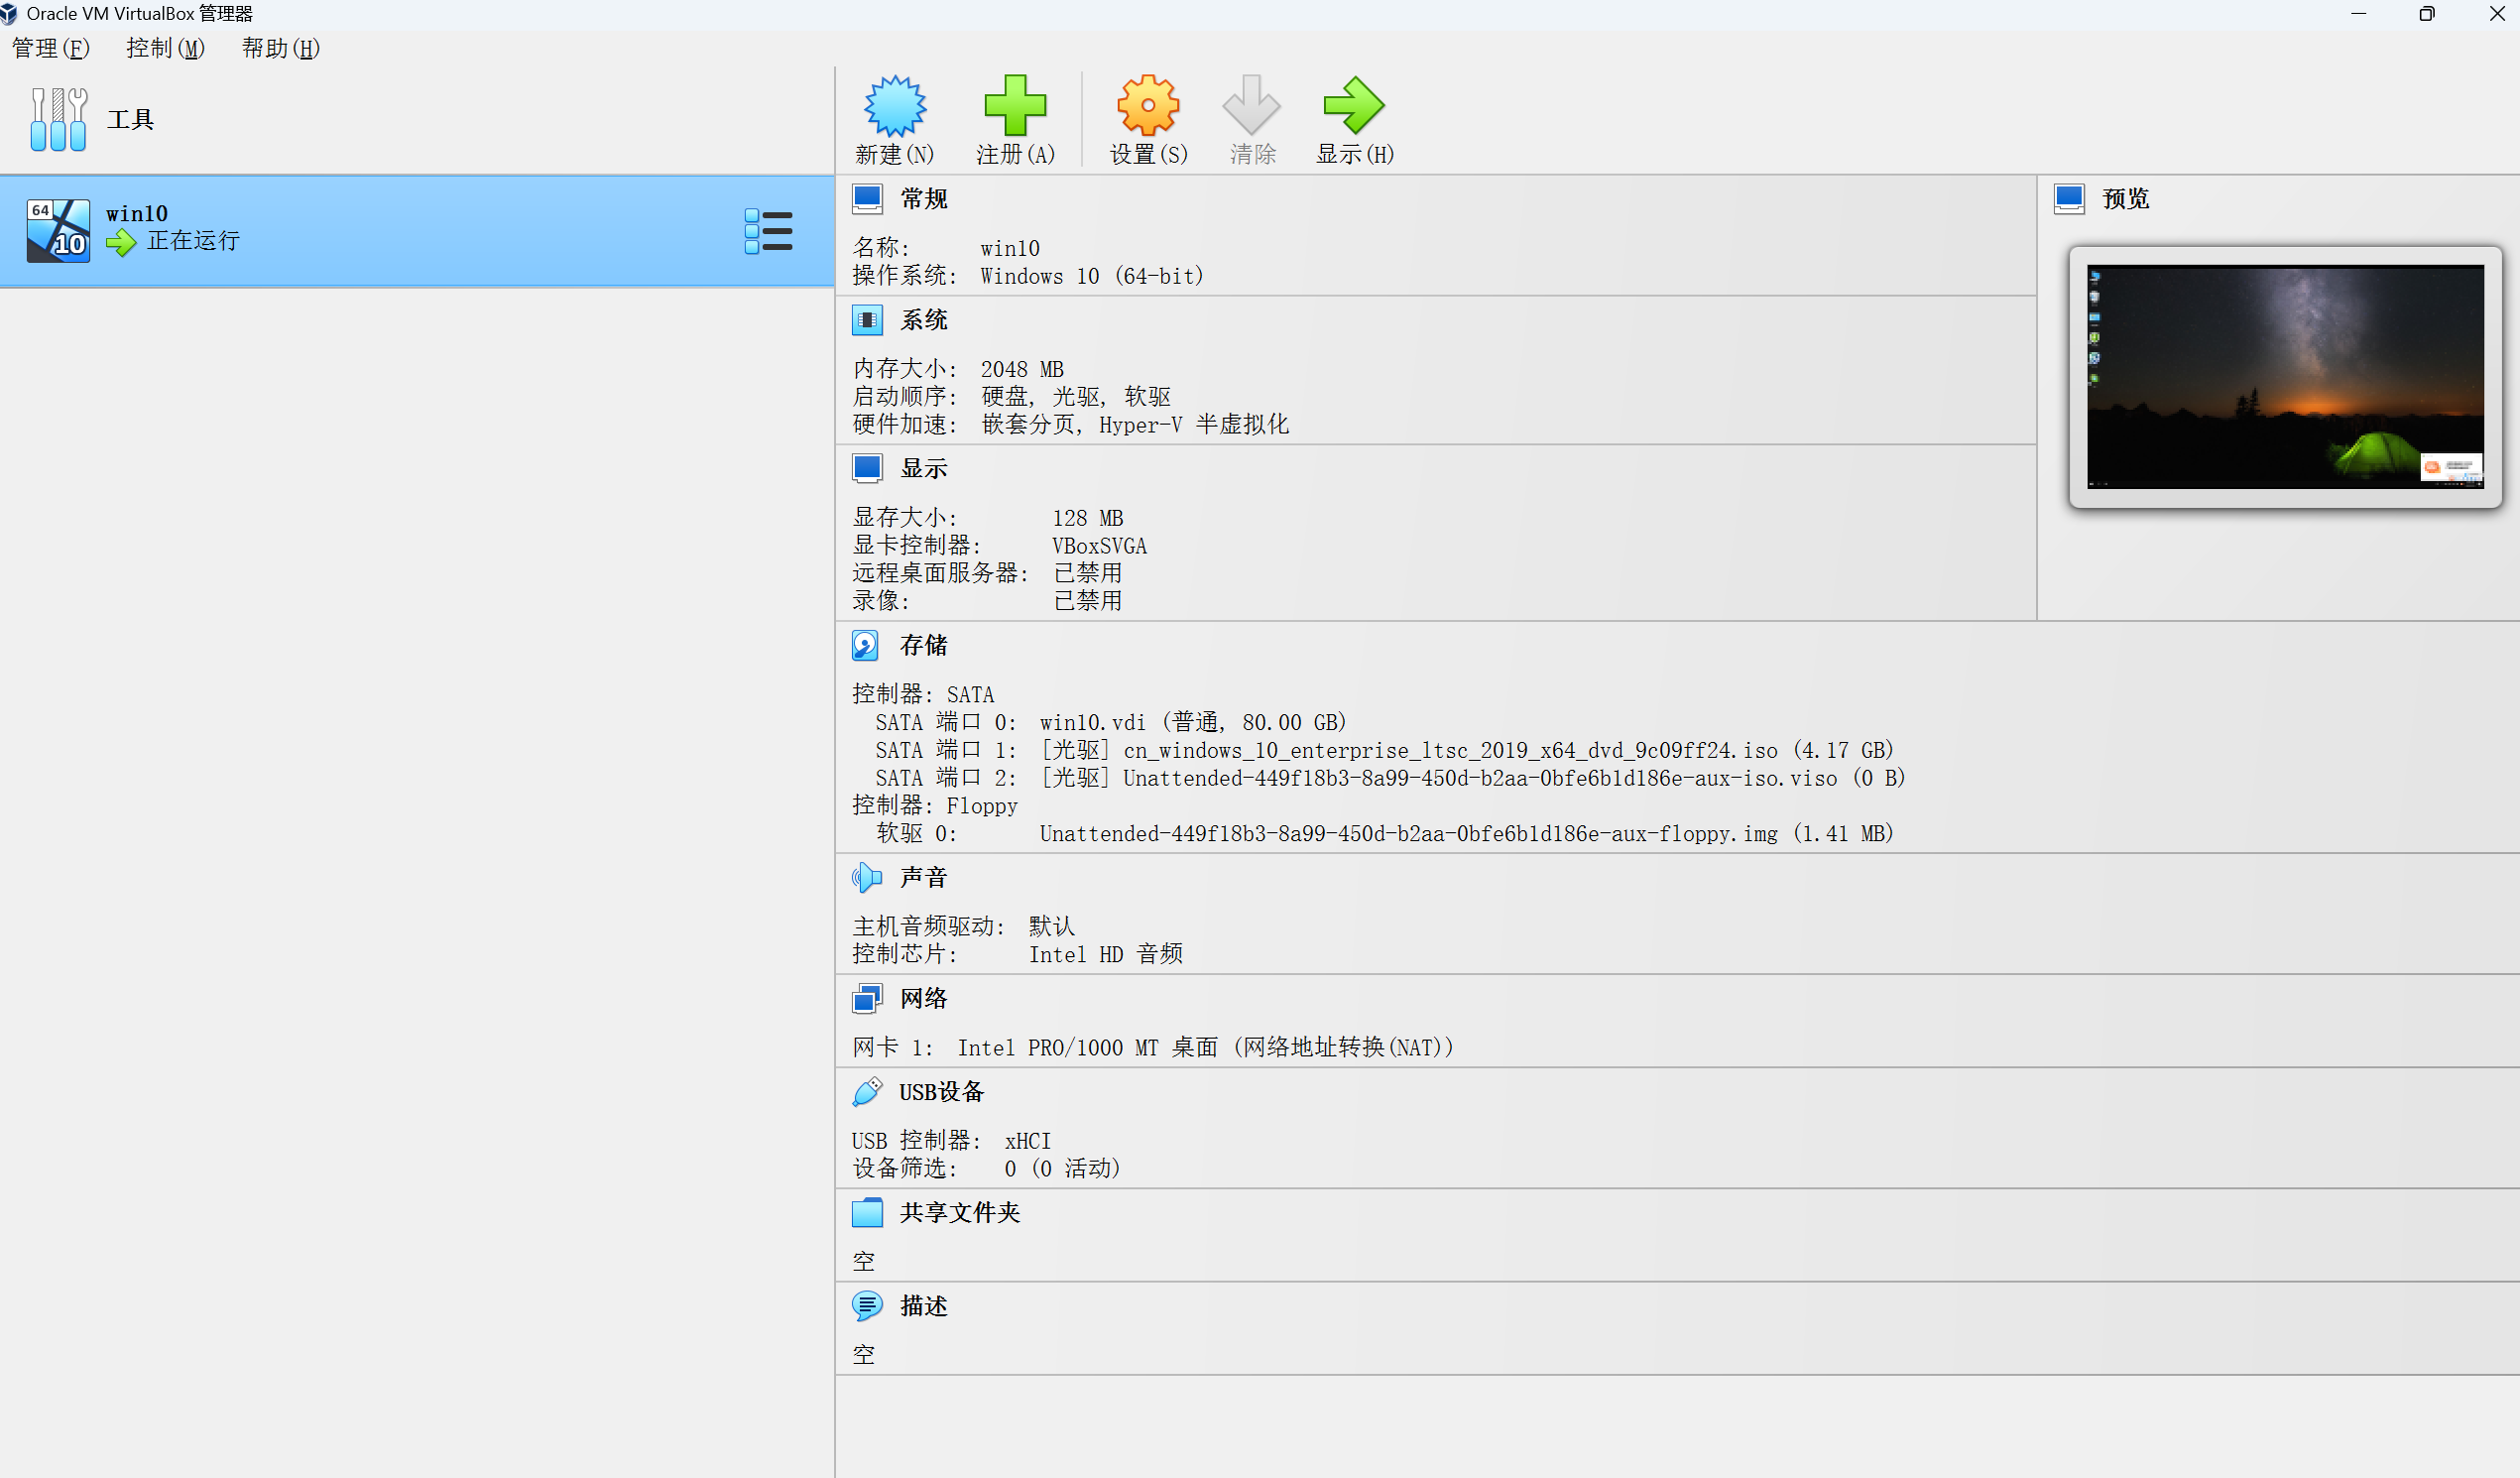The image size is (2520, 1478).
Task: Click the Description (描述) speech bubble icon
Action: (x=867, y=1306)
